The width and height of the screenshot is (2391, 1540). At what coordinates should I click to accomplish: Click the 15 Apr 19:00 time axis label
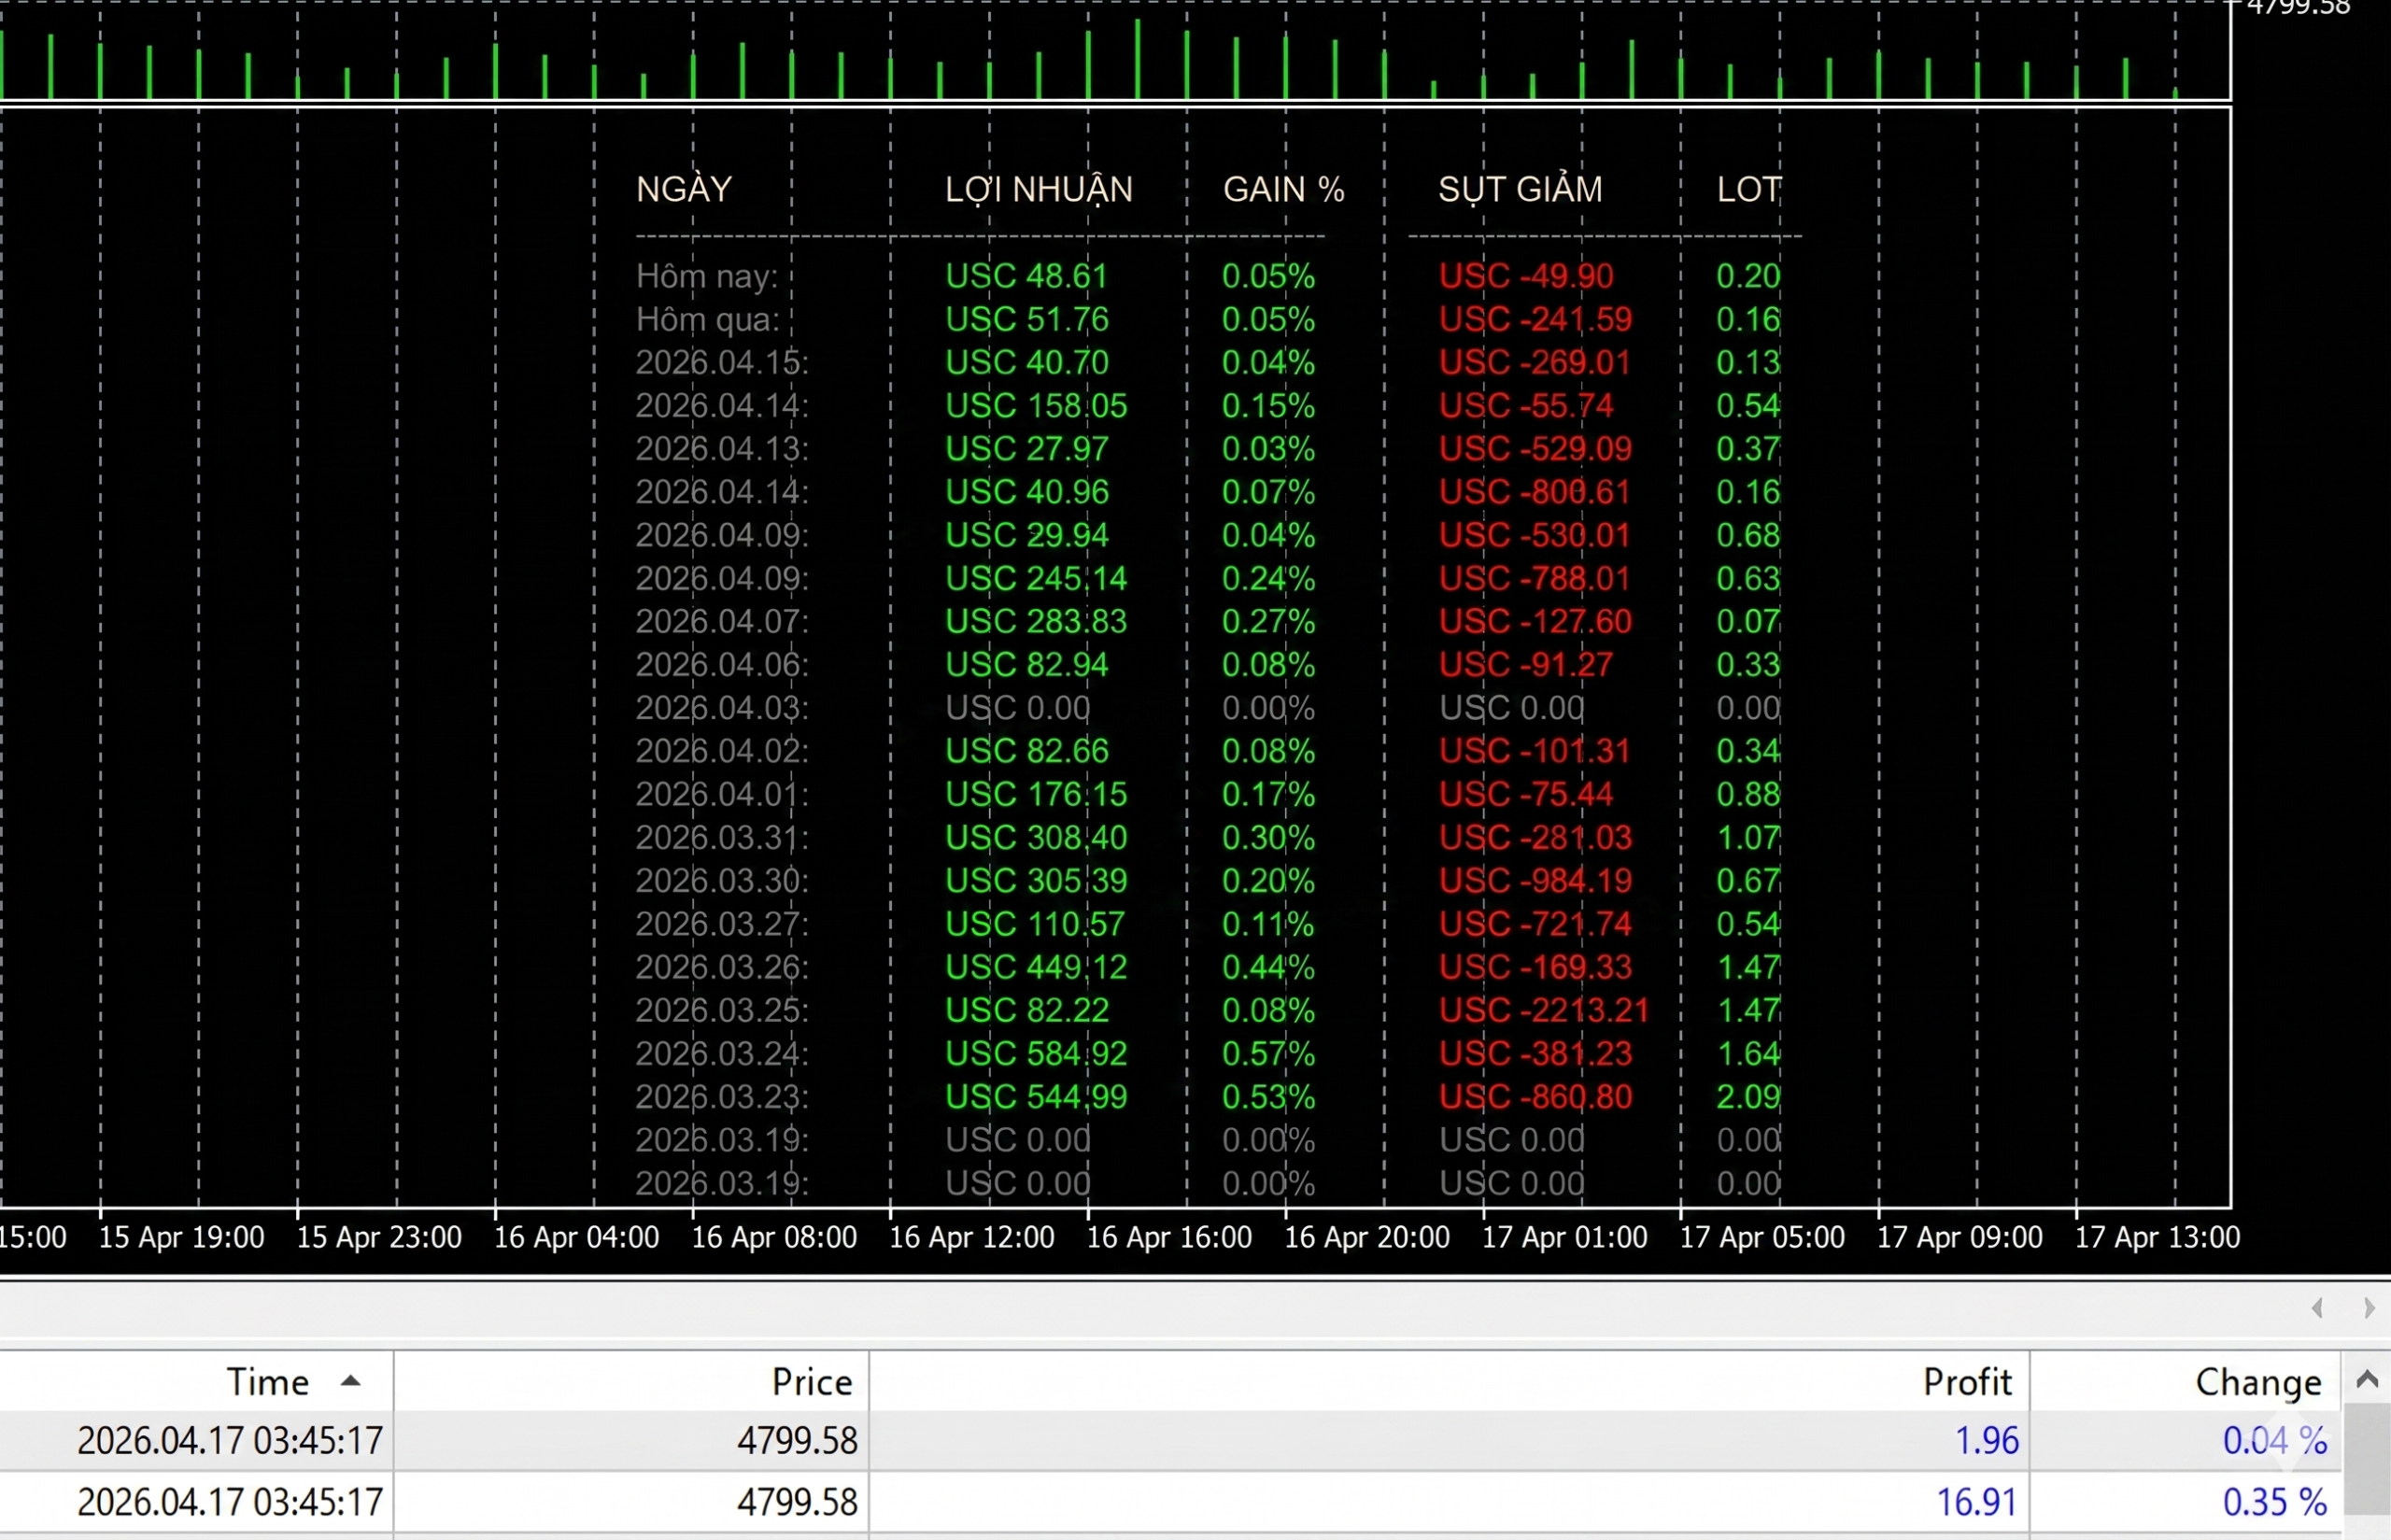[x=181, y=1237]
